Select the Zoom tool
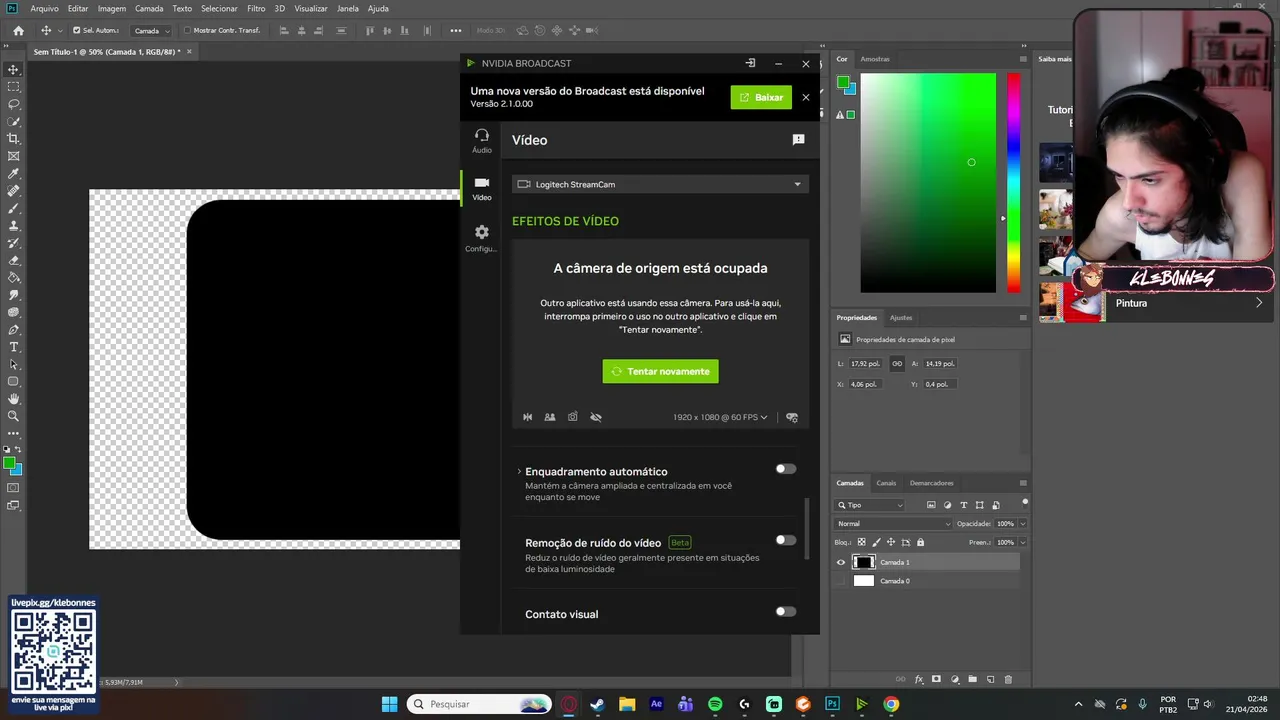Image resolution: width=1280 pixels, height=720 pixels. click(x=14, y=416)
